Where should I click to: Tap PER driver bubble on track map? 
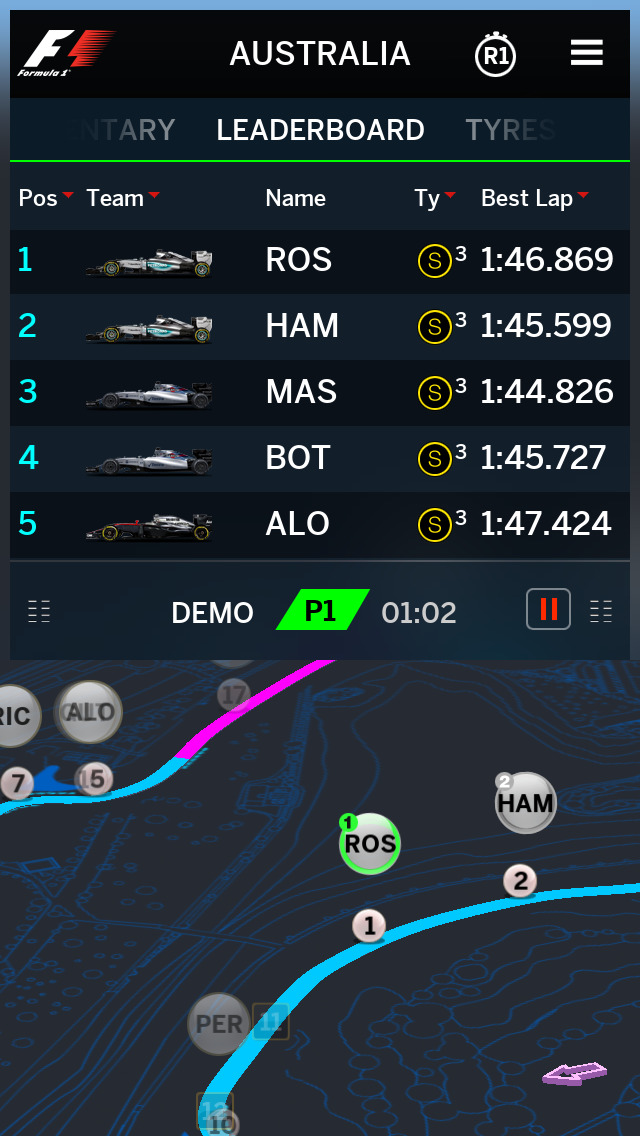coord(219,1024)
